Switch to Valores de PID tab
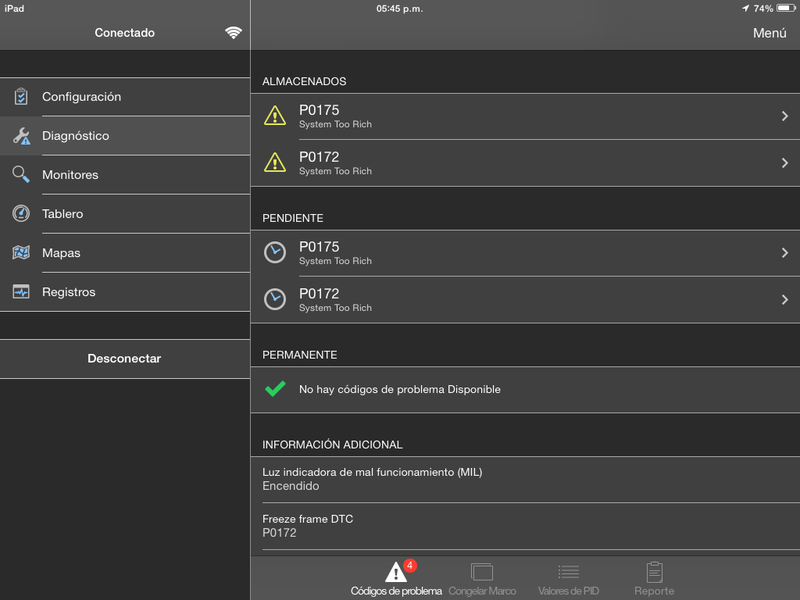Image resolution: width=800 pixels, height=600 pixels. 568,579
